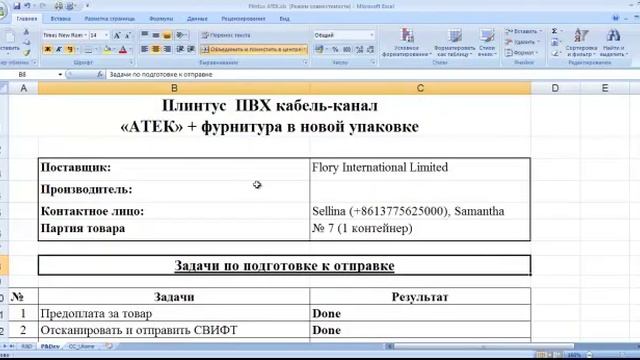
Task: Open the fill color dropdown arrow
Action: [x=115, y=49]
